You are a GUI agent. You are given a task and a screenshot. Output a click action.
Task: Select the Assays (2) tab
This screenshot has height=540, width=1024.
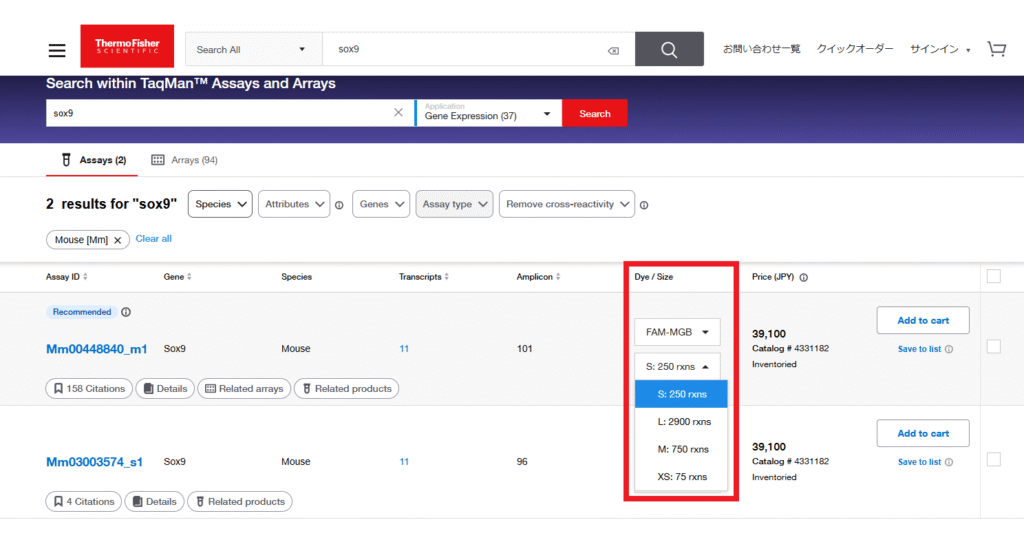tap(93, 160)
